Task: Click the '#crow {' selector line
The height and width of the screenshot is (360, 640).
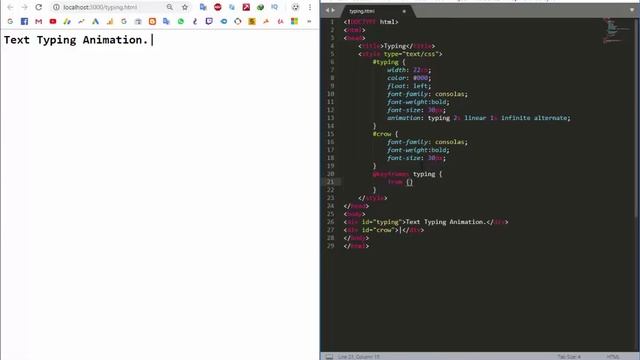Action: (x=385, y=134)
